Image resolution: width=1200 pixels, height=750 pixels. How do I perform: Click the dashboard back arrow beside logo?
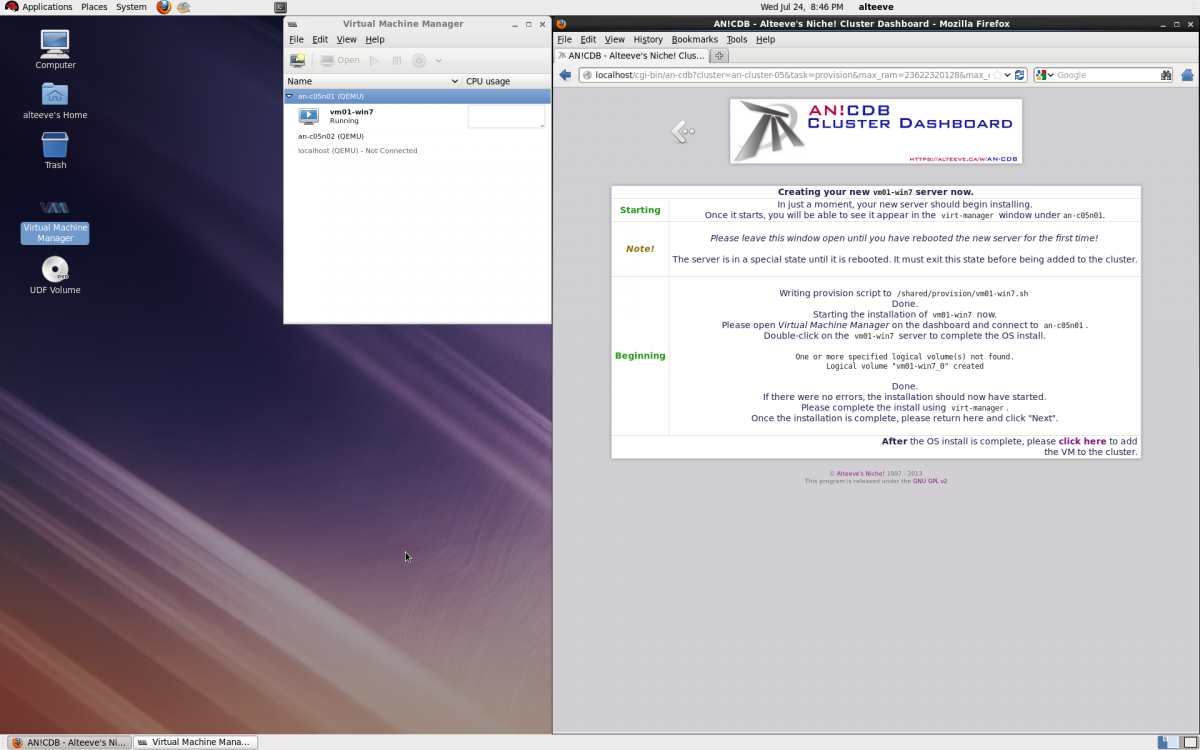click(683, 131)
